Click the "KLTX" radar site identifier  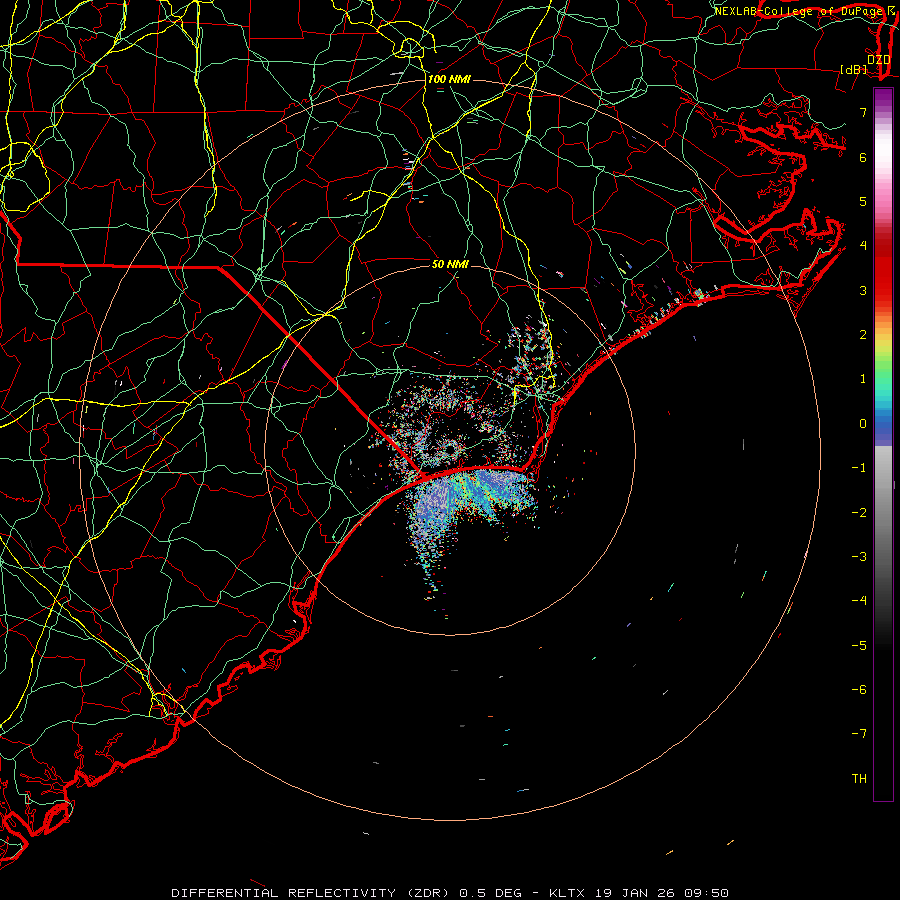(567, 893)
